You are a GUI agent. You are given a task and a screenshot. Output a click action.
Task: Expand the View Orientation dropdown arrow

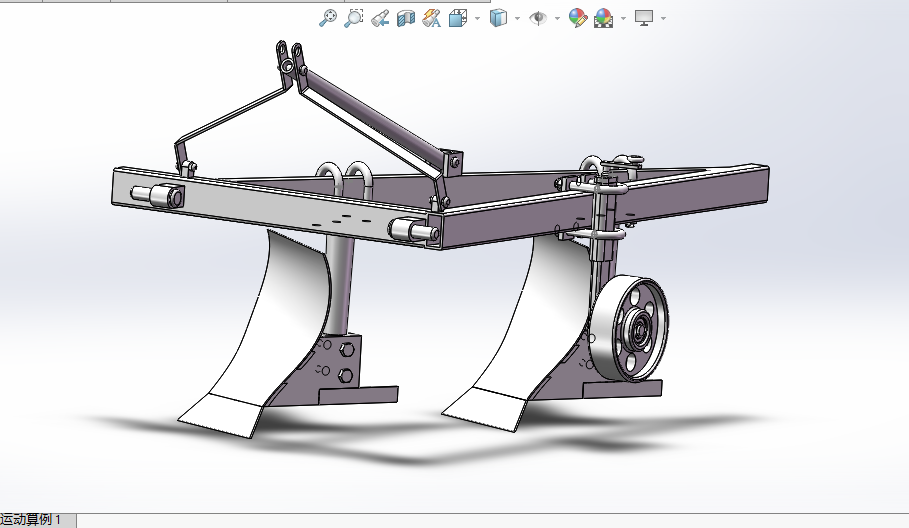click(477, 18)
